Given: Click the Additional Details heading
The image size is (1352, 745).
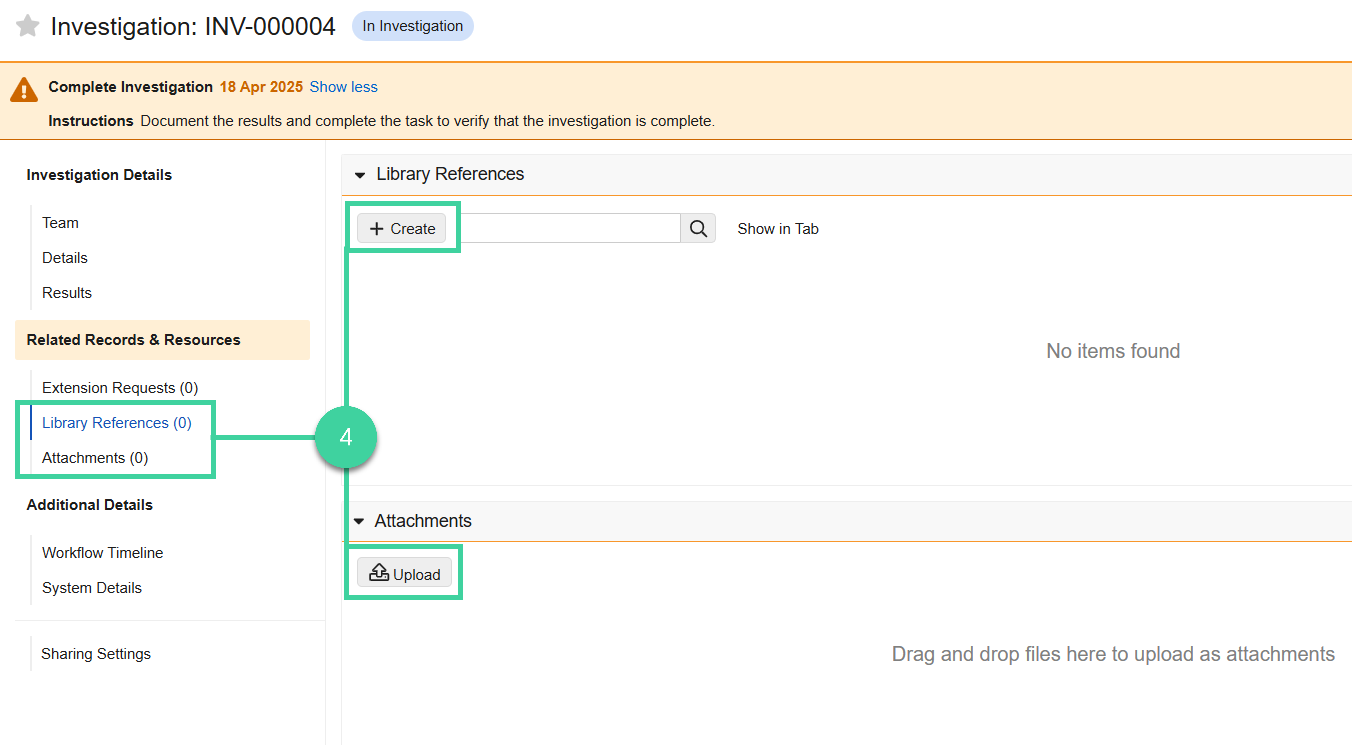Looking at the screenshot, I should (x=90, y=505).
